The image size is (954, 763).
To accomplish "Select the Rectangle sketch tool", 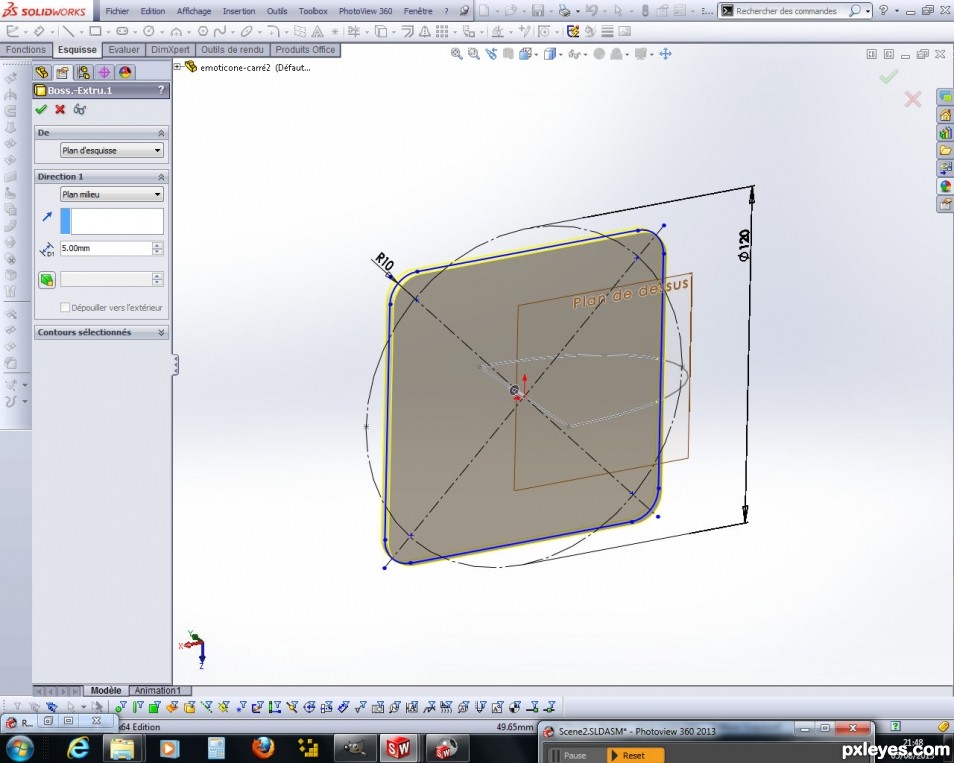I will (95, 31).
